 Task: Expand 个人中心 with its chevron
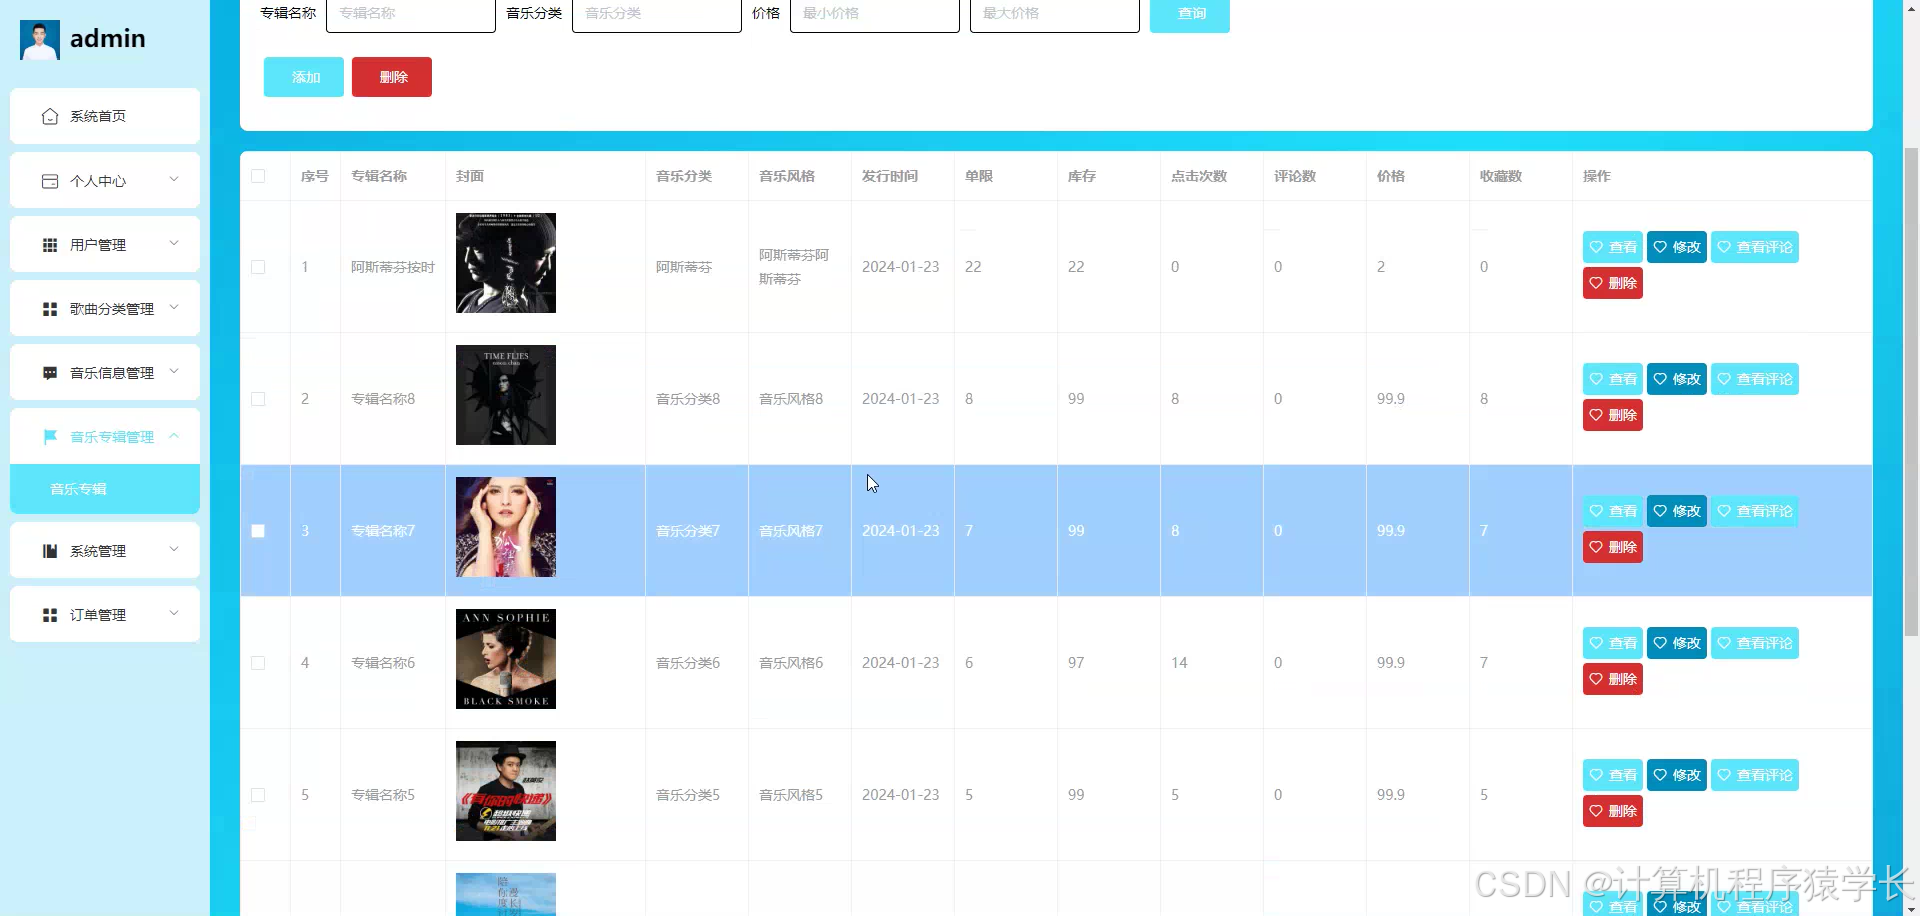tap(174, 180)
